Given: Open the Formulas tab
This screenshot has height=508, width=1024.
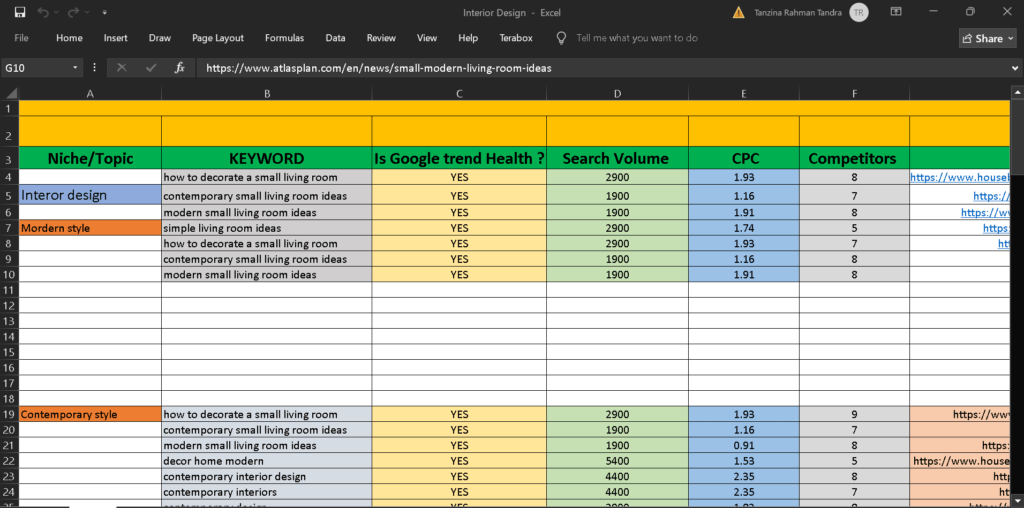Looking at the screenshot, I should [x=284, y=38].
